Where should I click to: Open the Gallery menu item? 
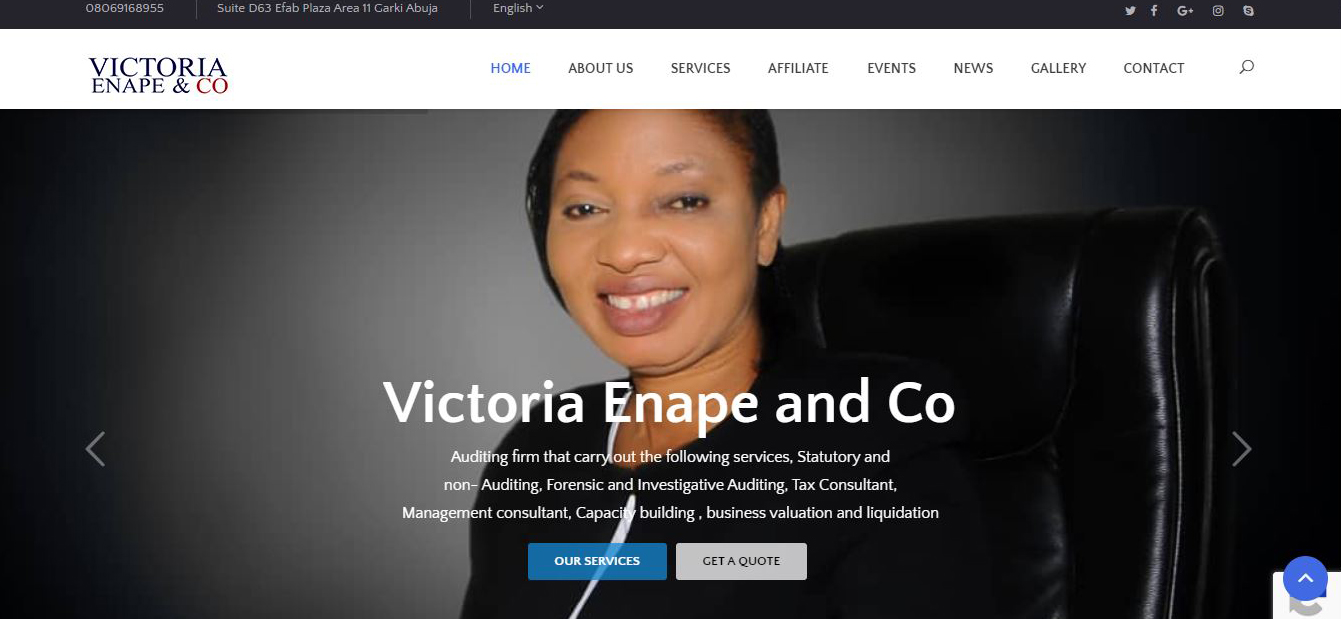[1058, 68]
